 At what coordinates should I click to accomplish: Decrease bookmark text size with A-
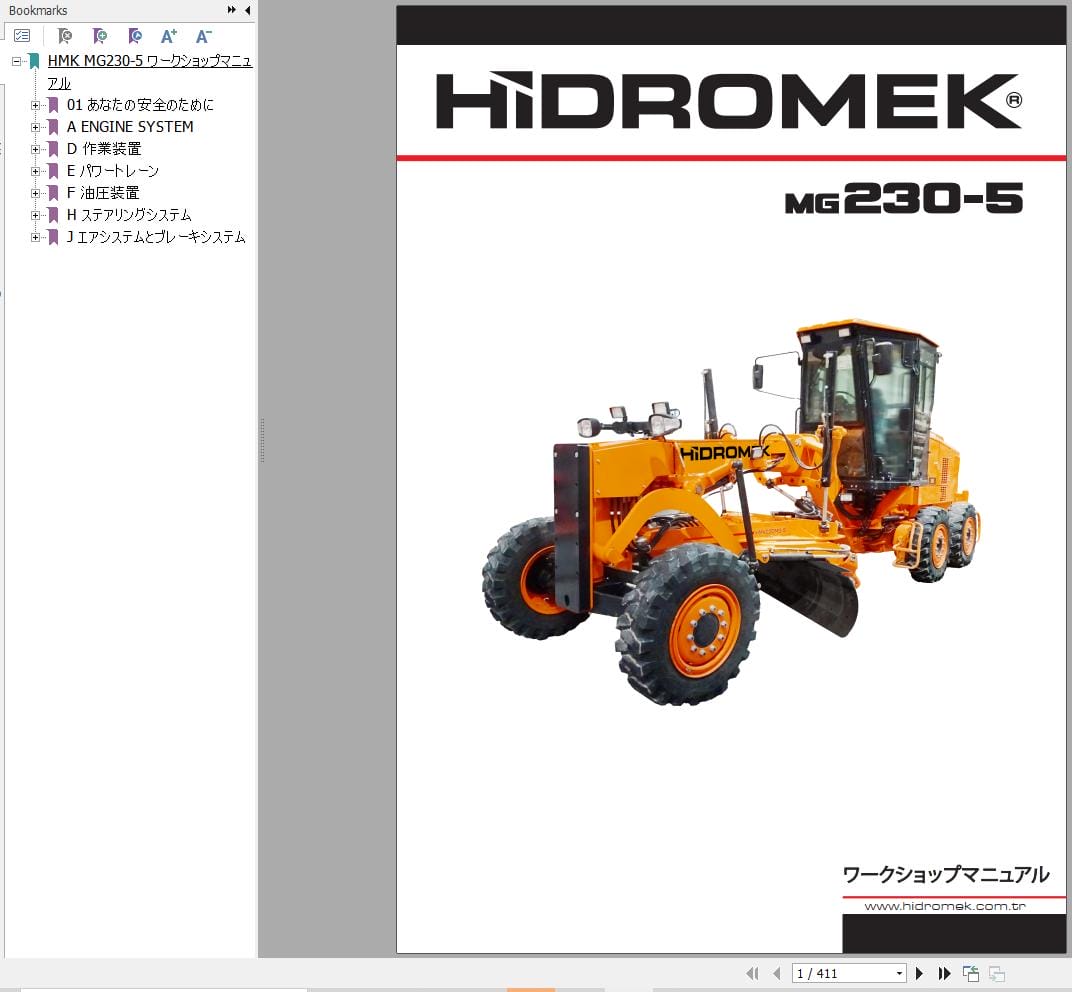[204, 36]
